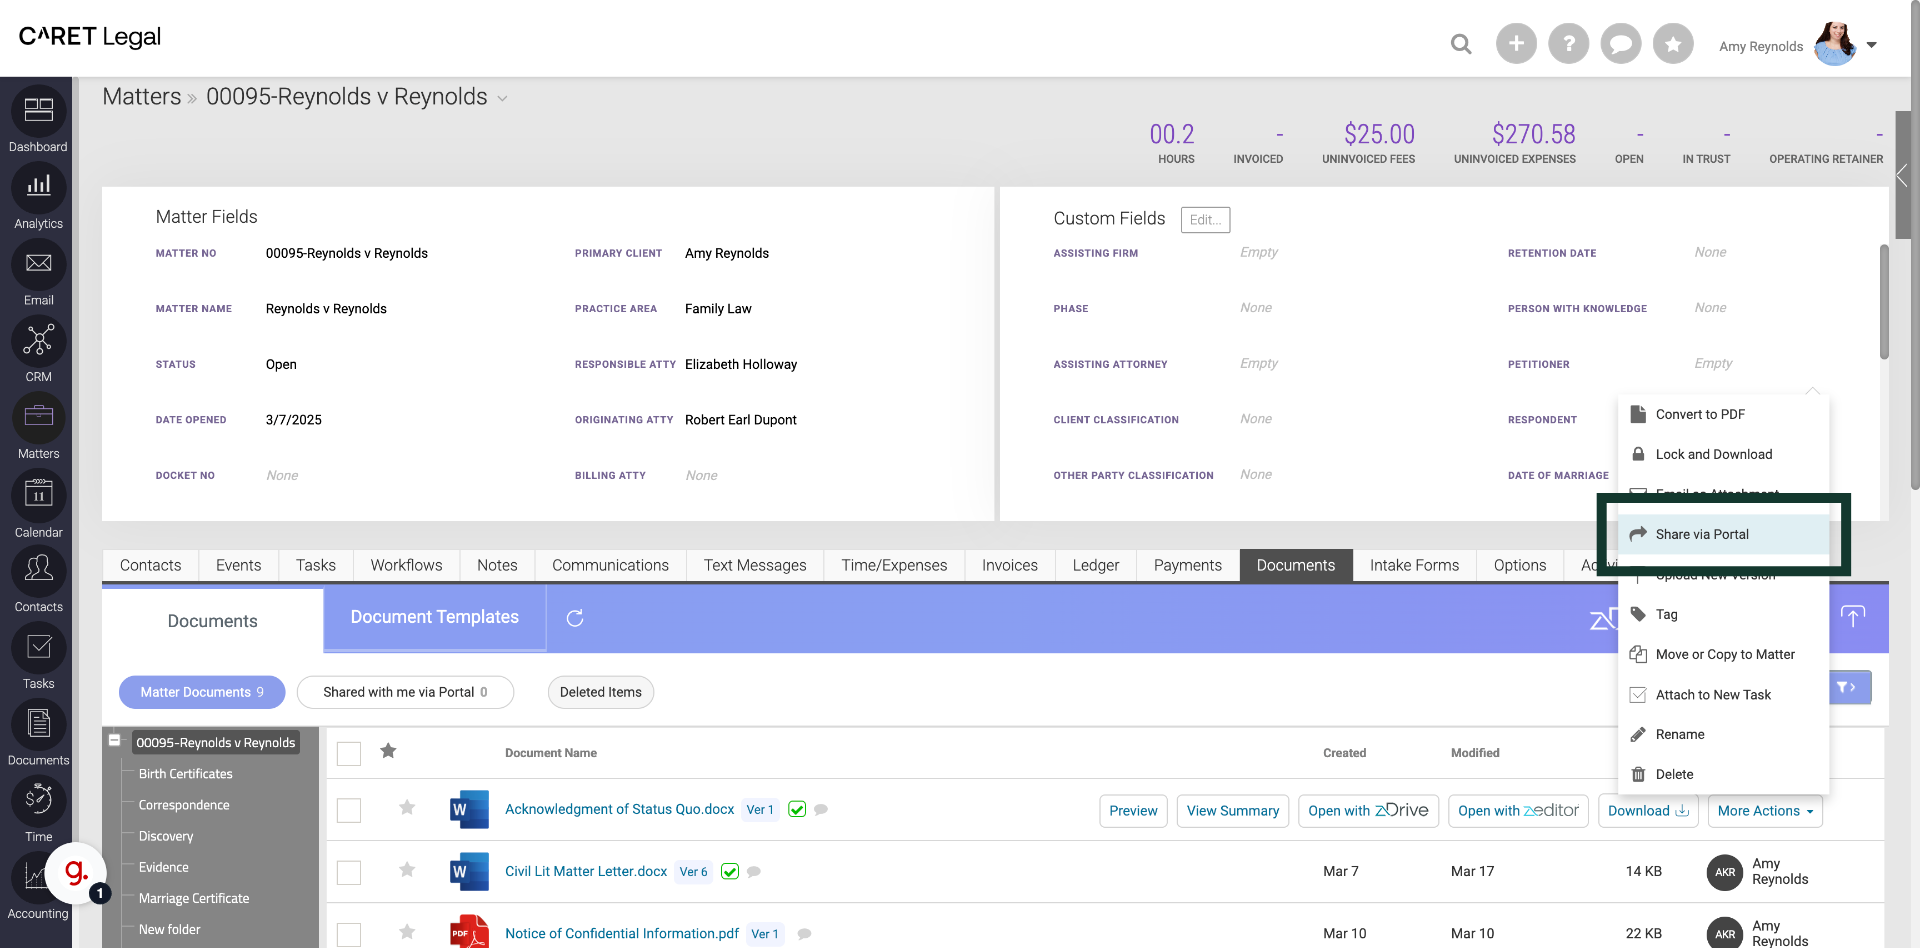Select the Notice of Confidential Information.pdf checkbox
Image resolution: width=1920 pixels, height=948 pixels.
click(349, 934)
